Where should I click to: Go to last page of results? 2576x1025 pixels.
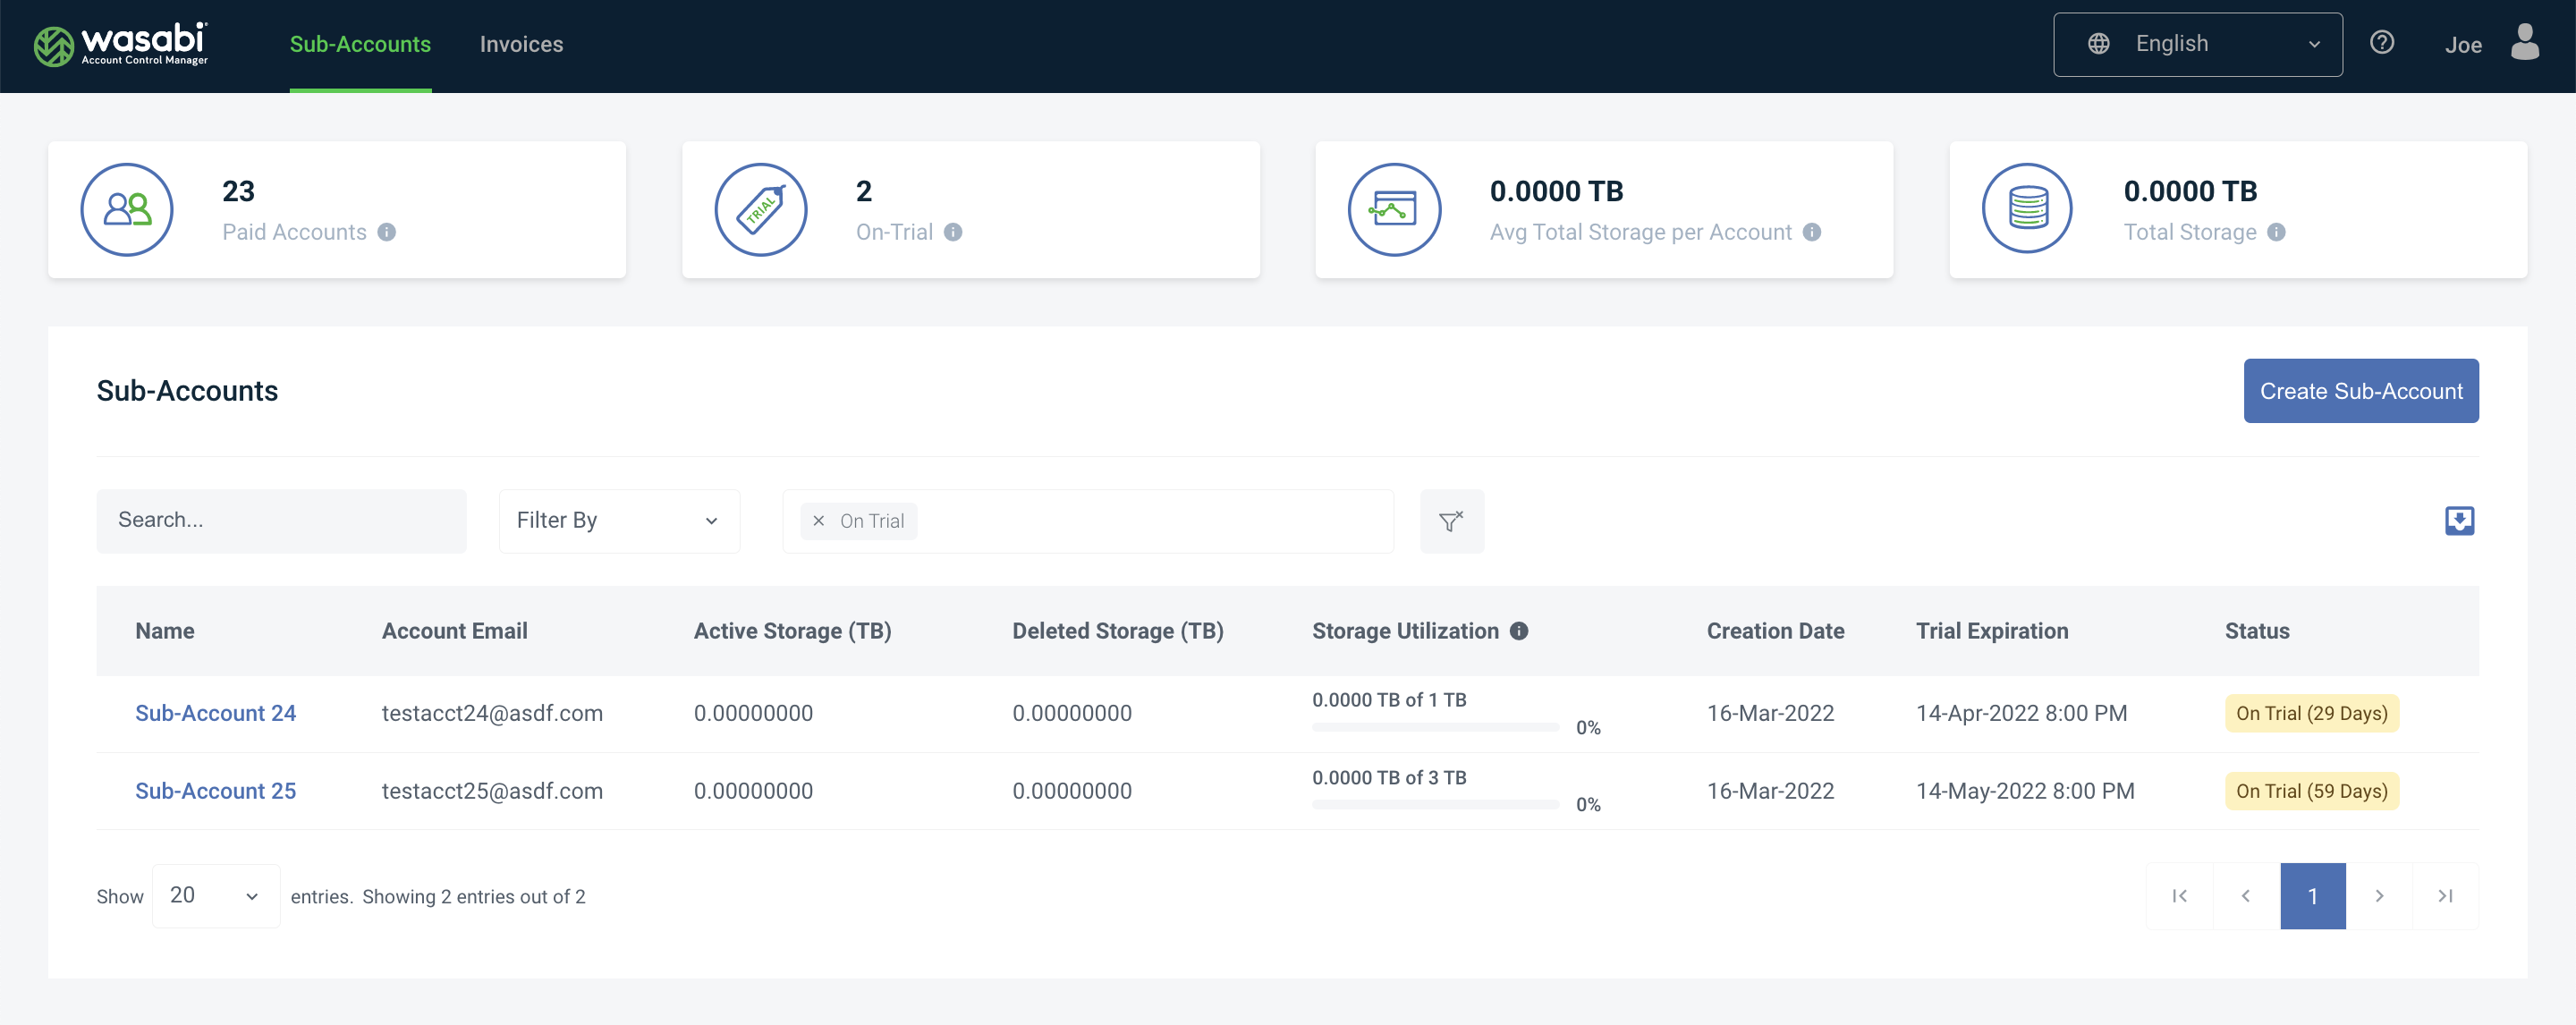tap(2445, 896)
